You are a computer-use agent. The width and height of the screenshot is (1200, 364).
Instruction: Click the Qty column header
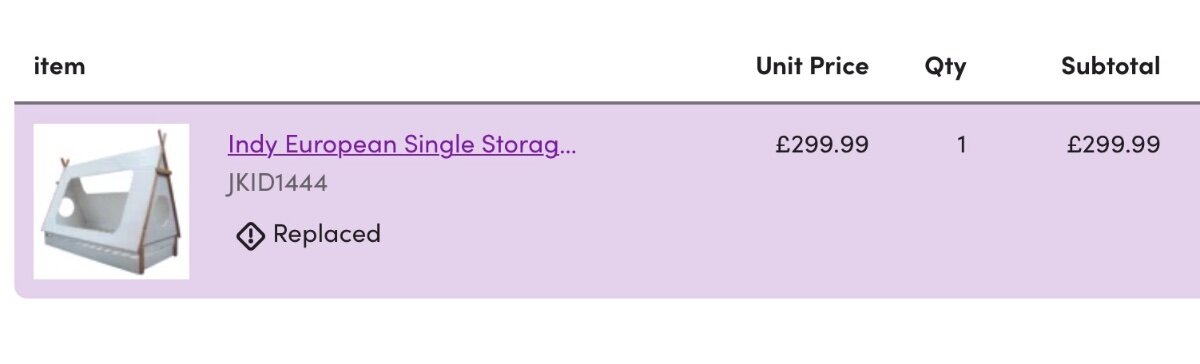click(946, 68)
